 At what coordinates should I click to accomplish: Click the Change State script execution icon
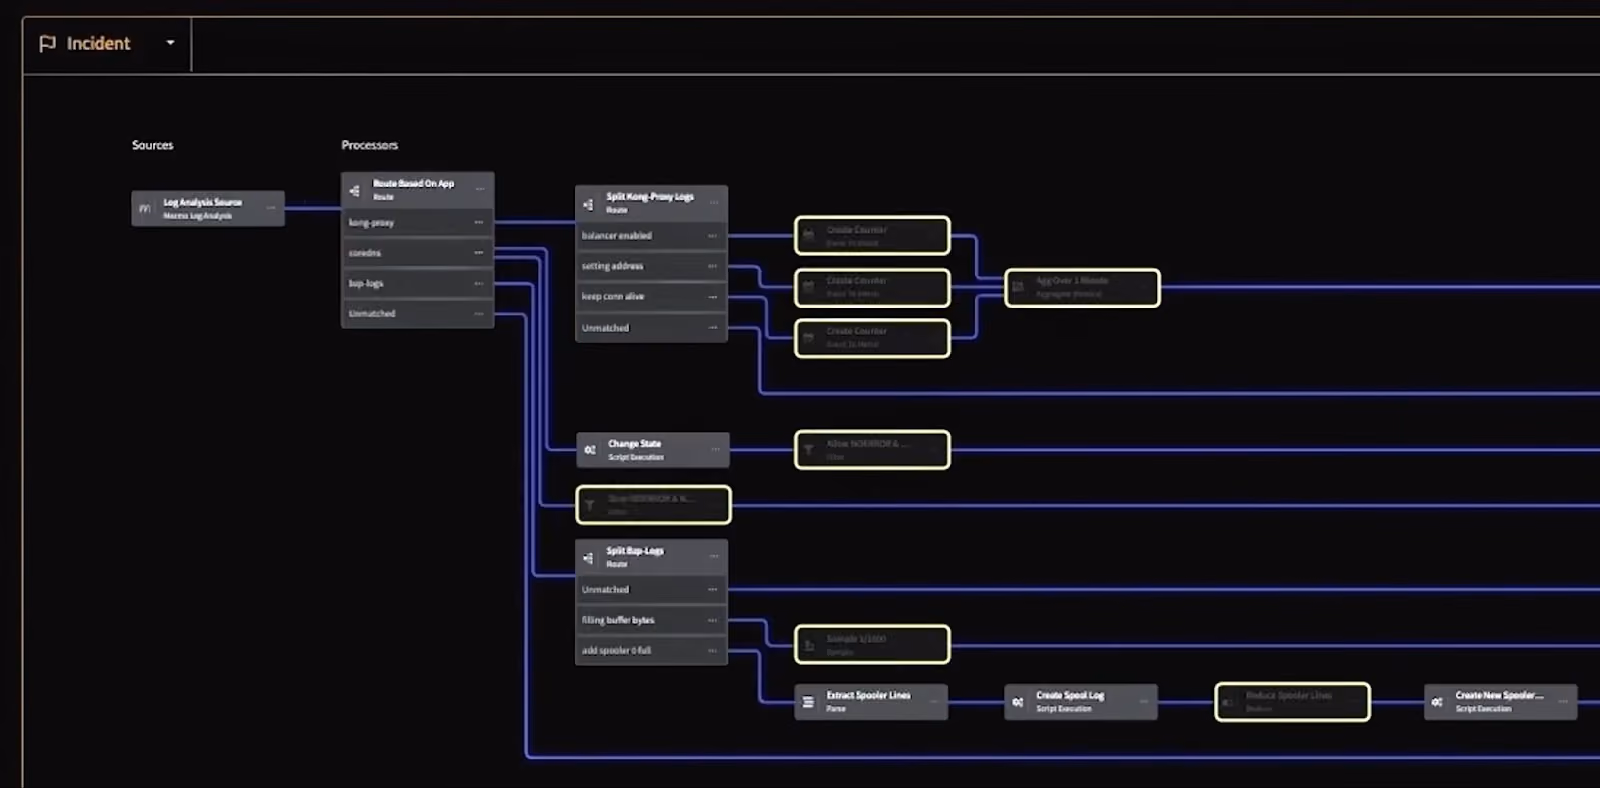(590, 450)
